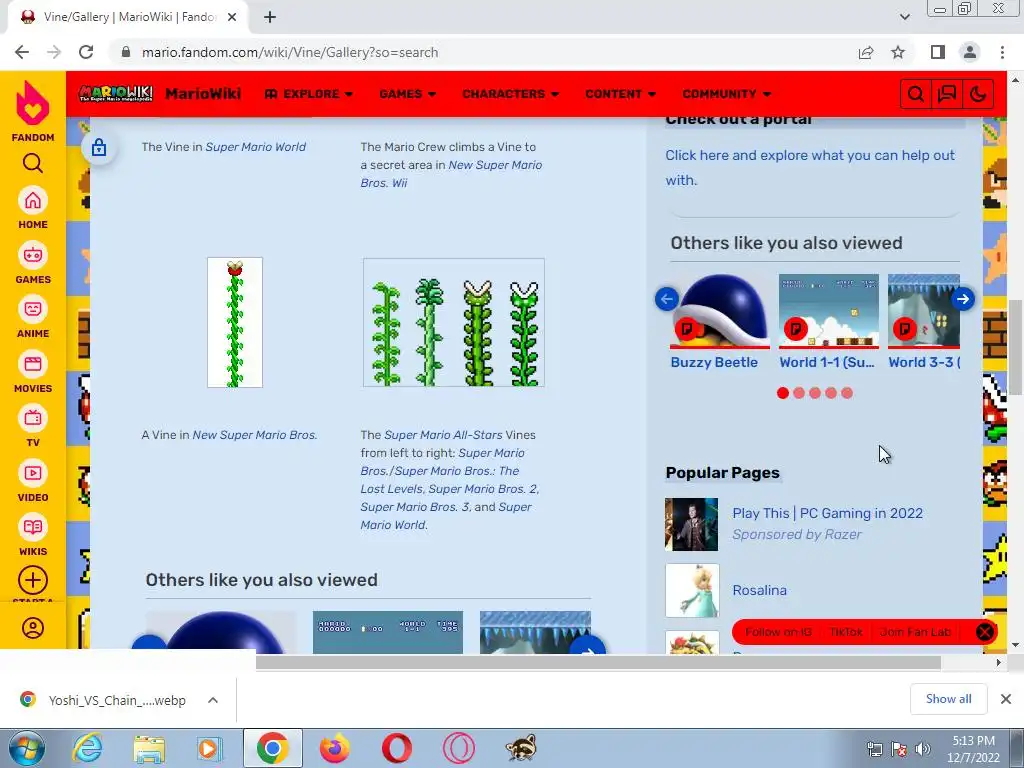Expand the Games dropdown menu
The height and width of the screenshot is (768, 1024).
pos(408,94)
